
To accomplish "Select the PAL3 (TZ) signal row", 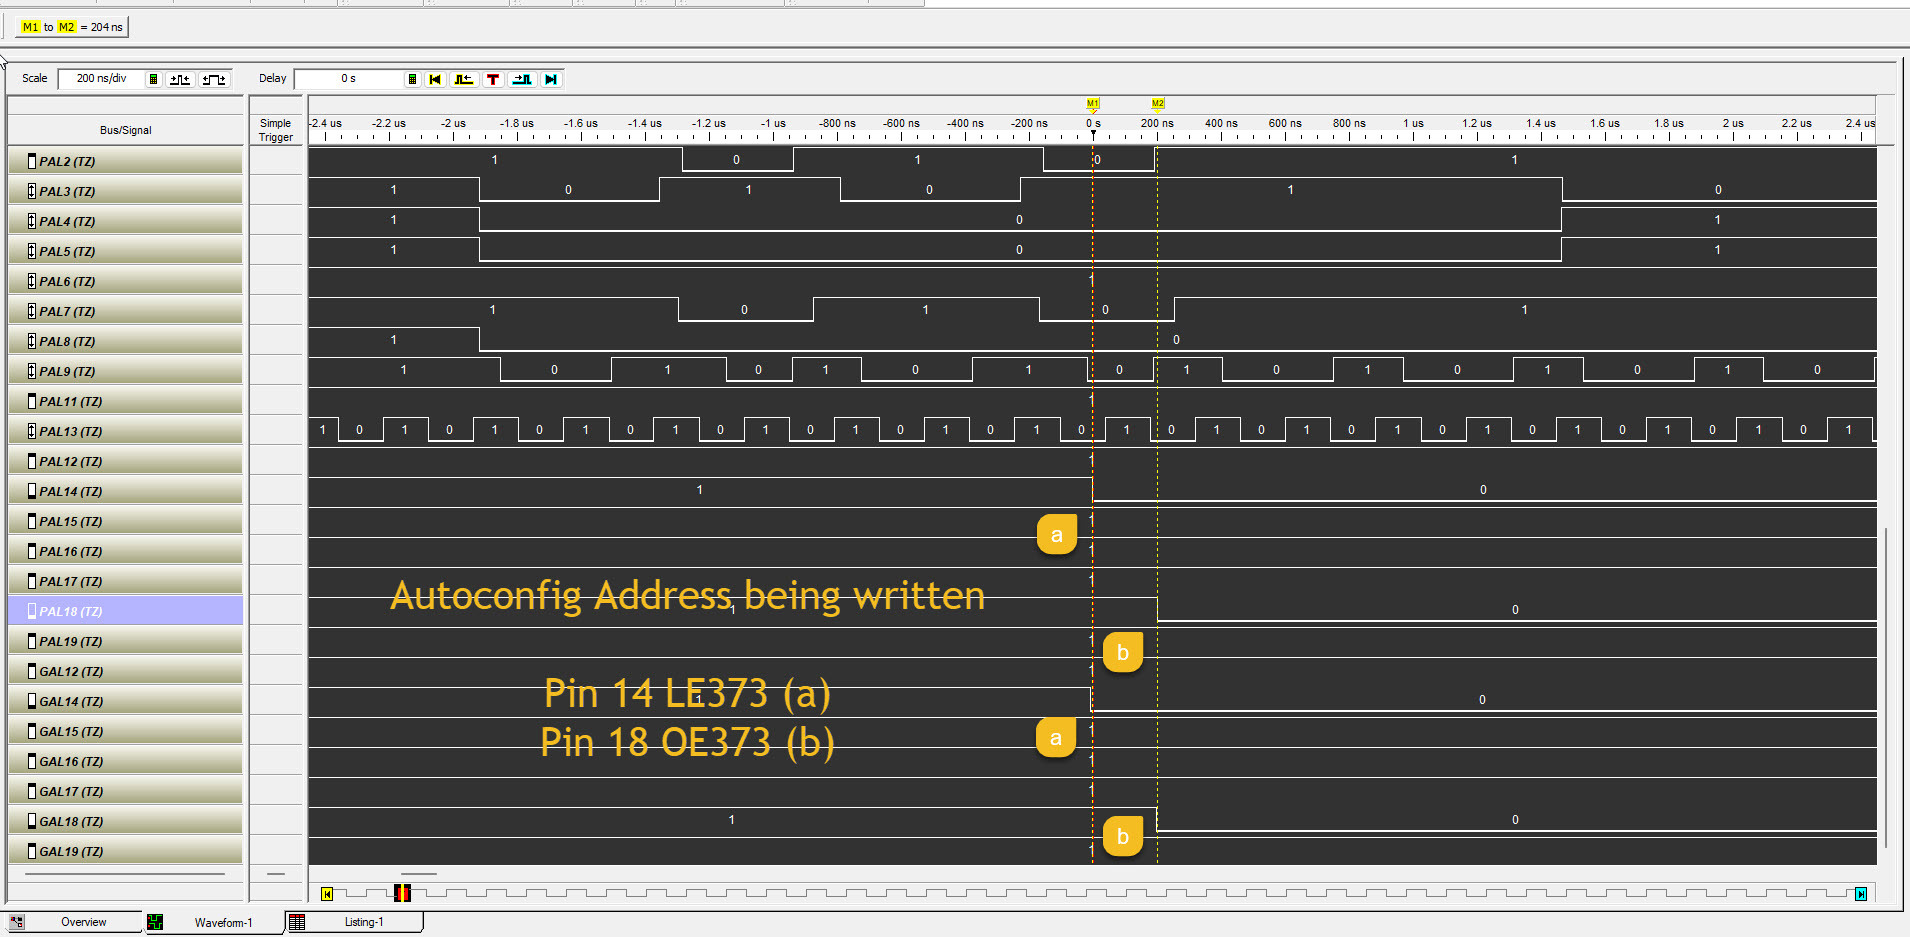I will pos(126,191).
